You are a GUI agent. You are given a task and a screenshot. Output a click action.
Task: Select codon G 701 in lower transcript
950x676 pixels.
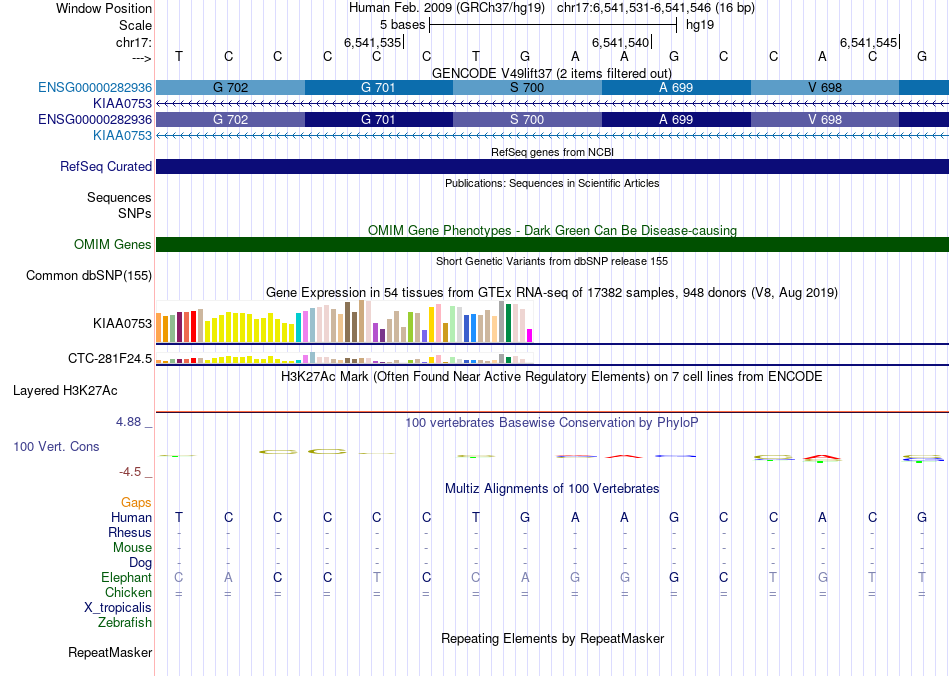pos(379,119)
